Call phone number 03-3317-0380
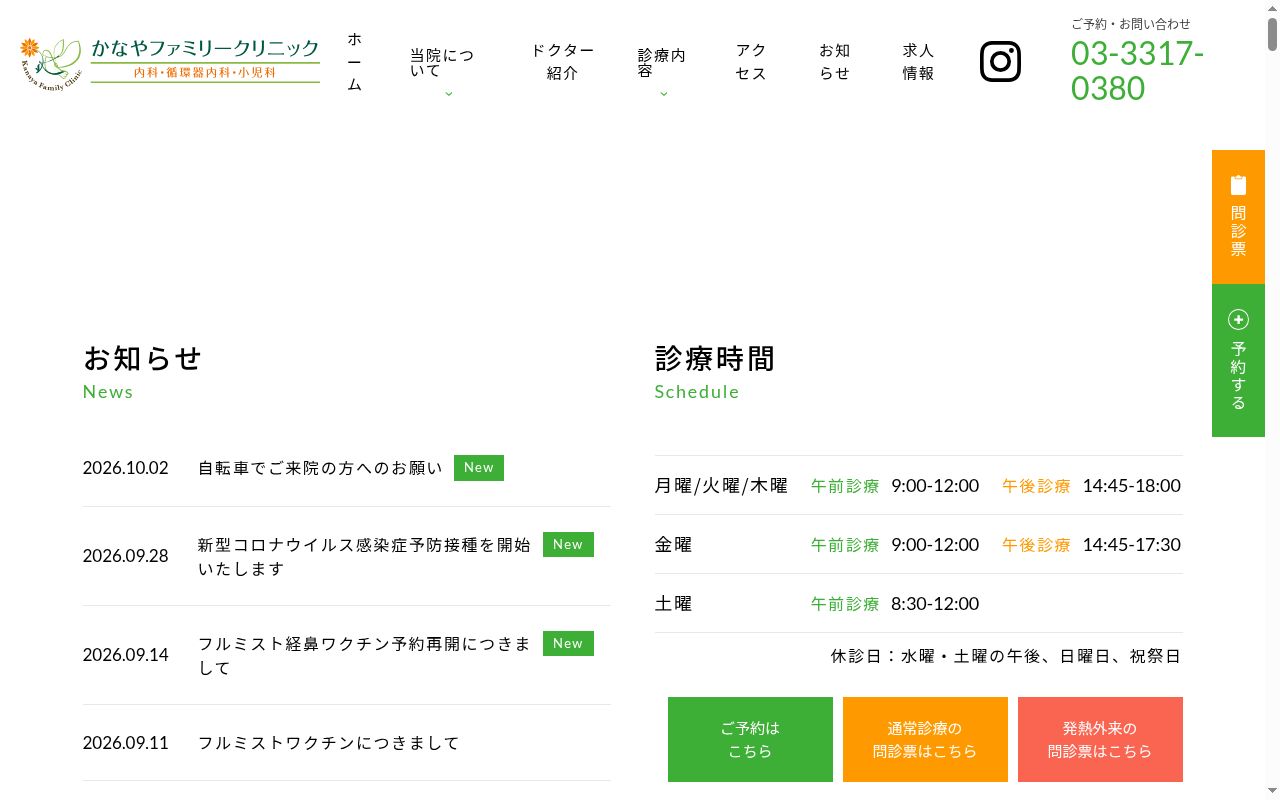The height and width of the screenshot is (800, 1280). point(1137,70)
